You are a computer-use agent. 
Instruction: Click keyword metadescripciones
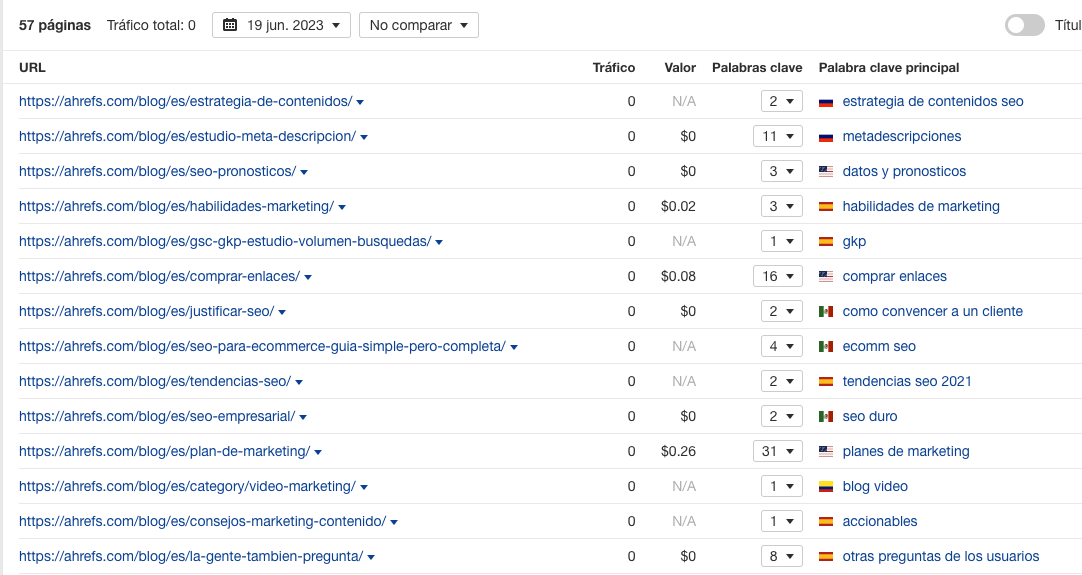(902, 137)
